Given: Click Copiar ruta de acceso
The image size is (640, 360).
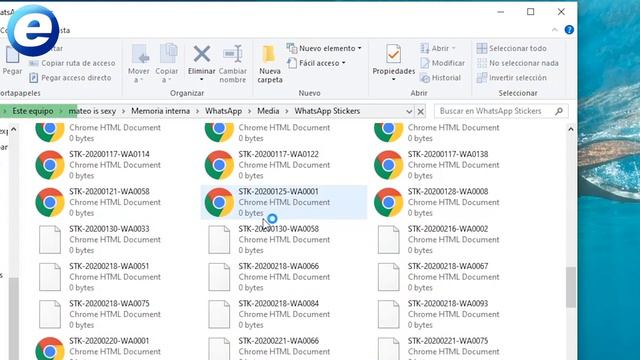Looking at the screenshot, I should click(x=72, y=63).
